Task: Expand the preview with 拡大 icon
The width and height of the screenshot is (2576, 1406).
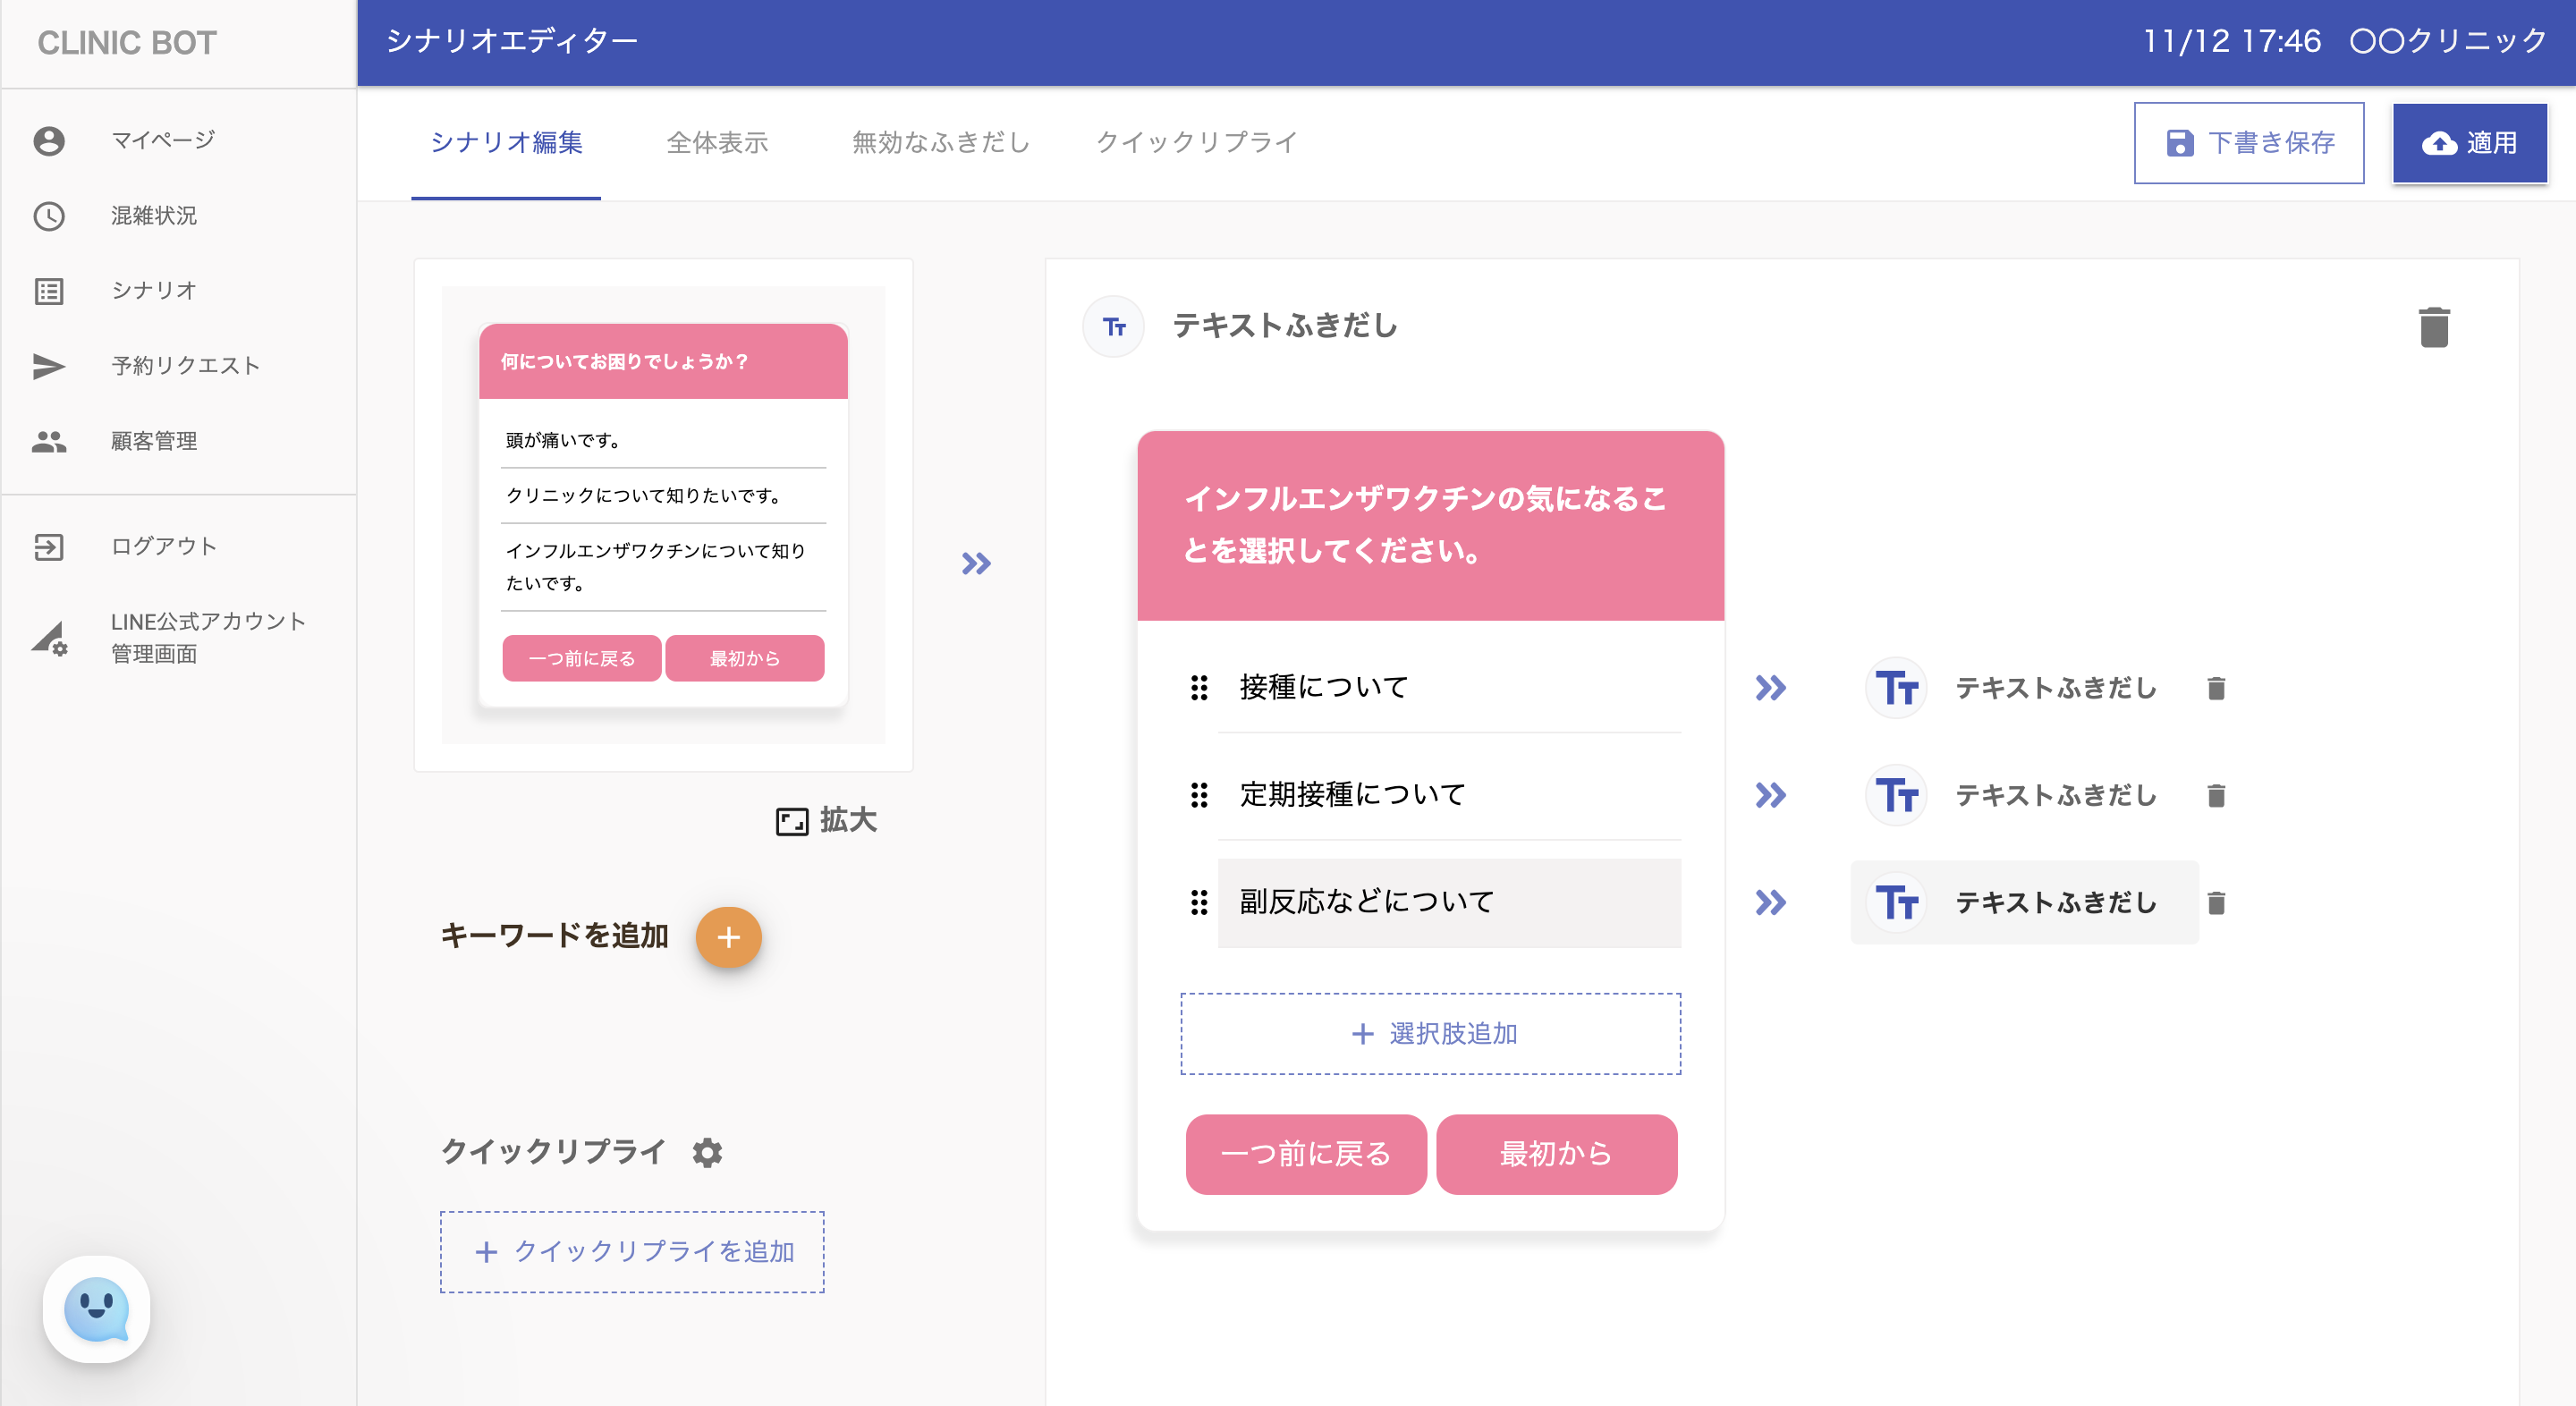Action: point(825,821)
